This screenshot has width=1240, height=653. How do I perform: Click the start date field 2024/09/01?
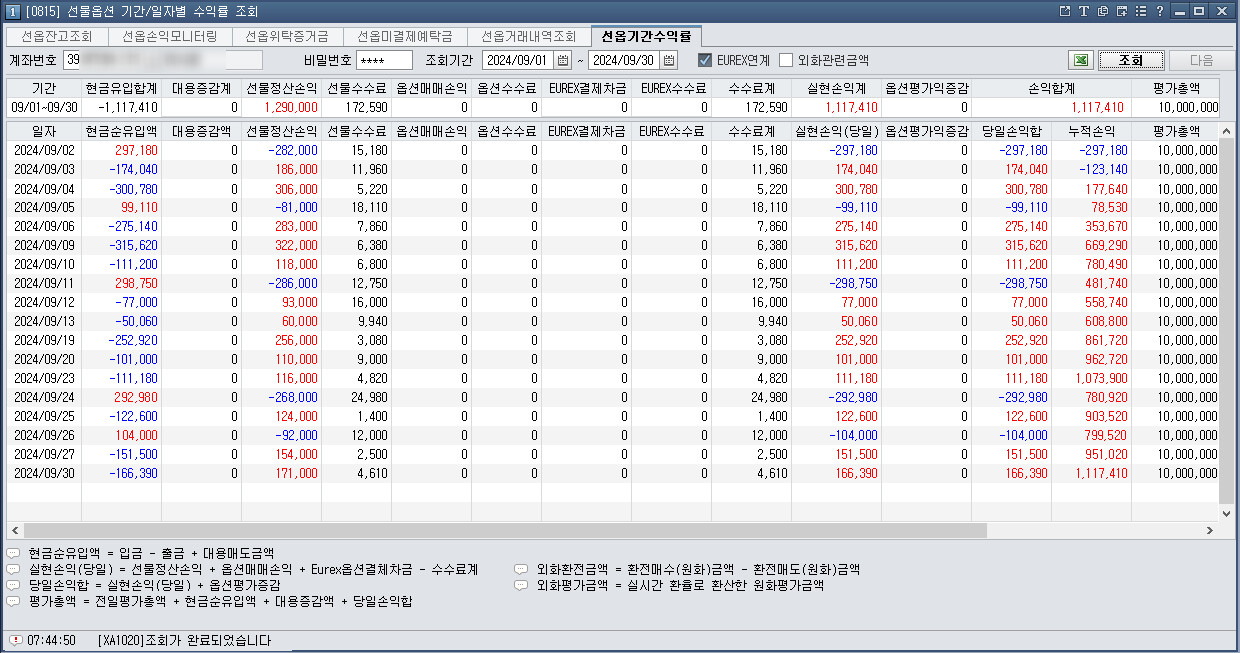(519, 60)
